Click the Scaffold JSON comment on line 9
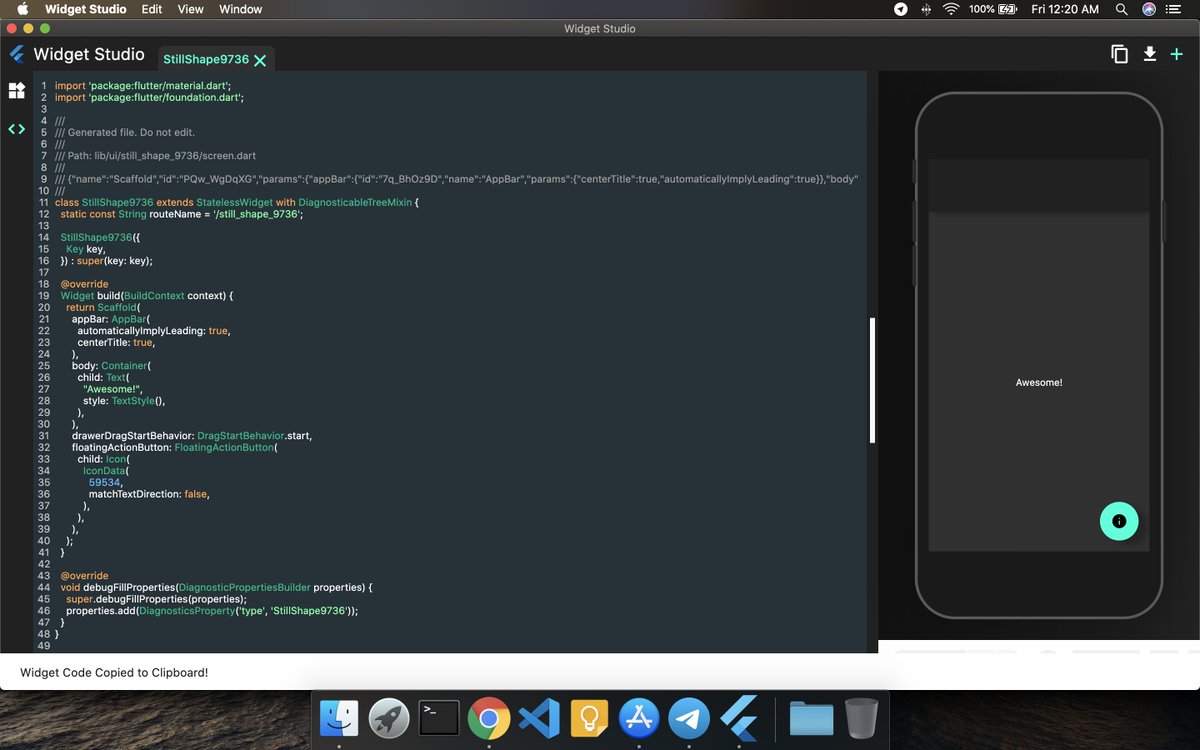 pyautogui.click(x=457, y=179)
